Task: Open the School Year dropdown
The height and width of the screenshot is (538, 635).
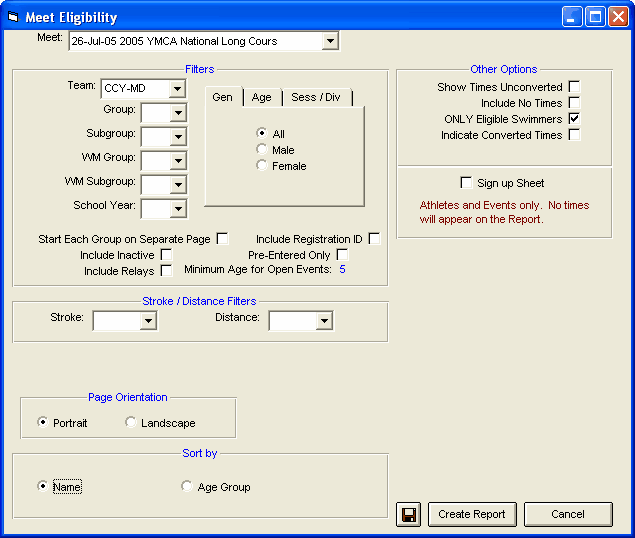Action: [x=177, y=208]
